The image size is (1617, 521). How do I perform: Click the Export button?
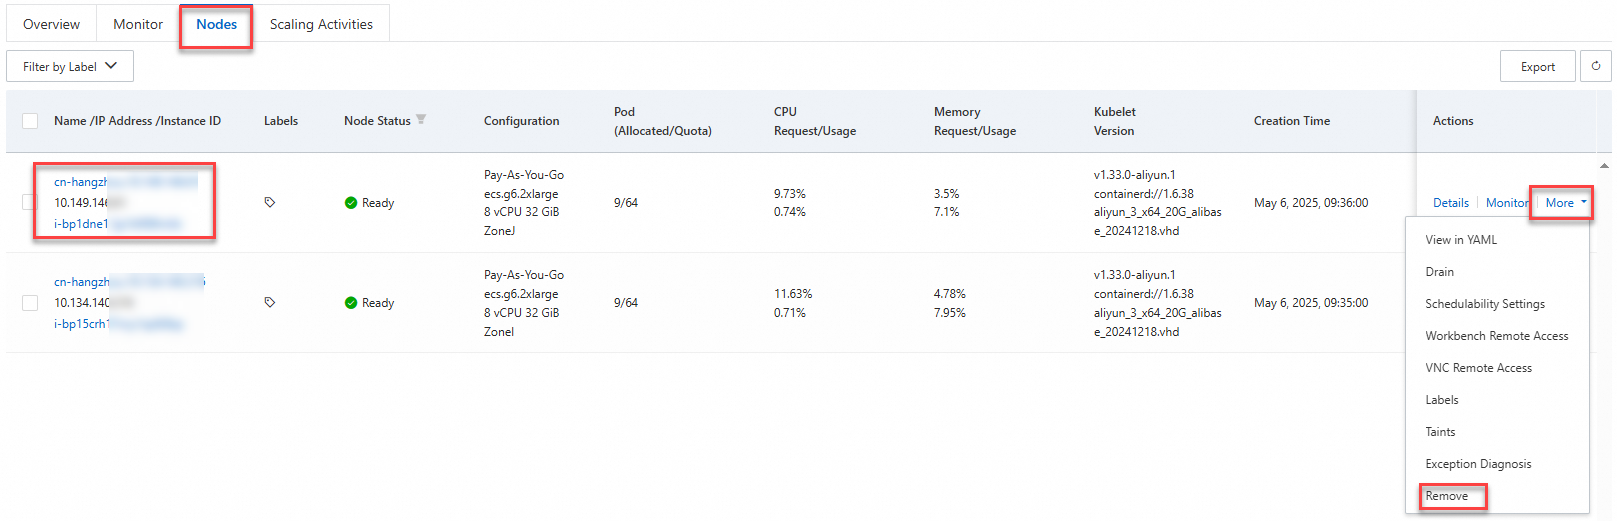(x=1537, y=67)
